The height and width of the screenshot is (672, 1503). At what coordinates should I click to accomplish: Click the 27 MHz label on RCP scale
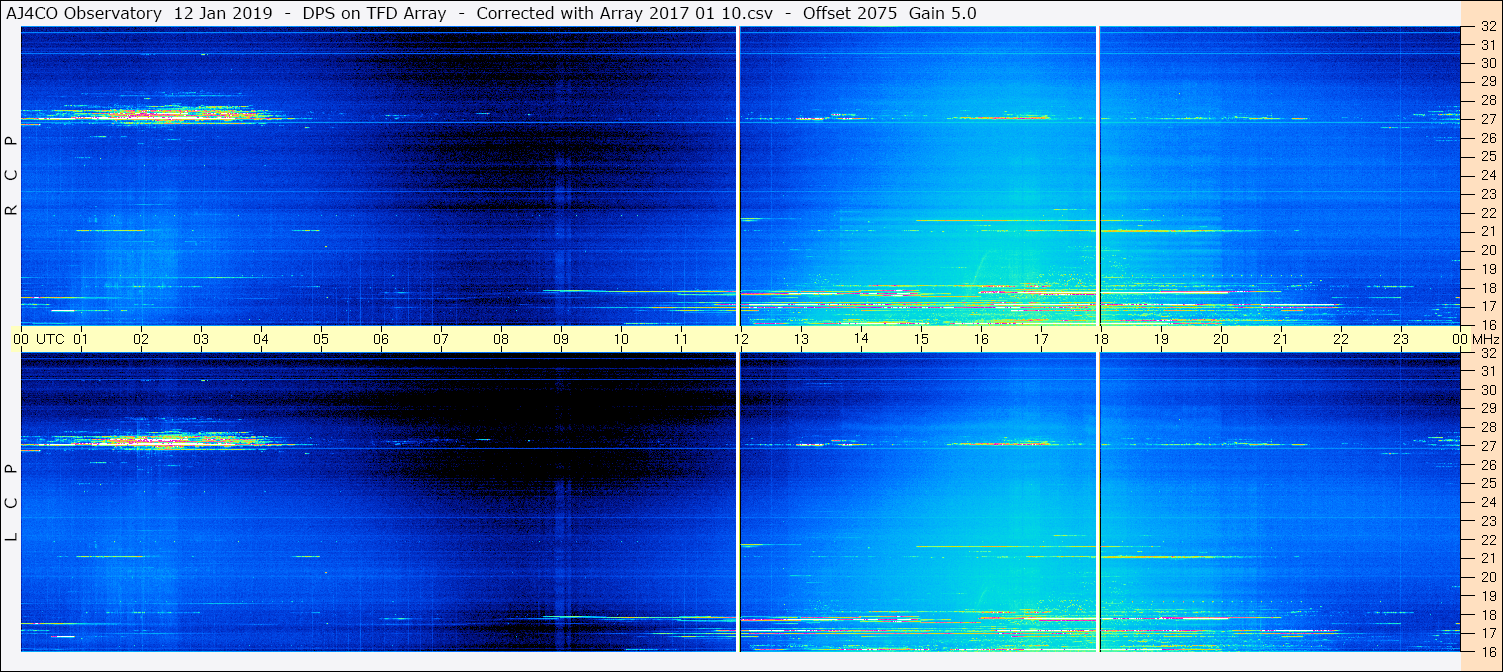(x=1487, y=119)
